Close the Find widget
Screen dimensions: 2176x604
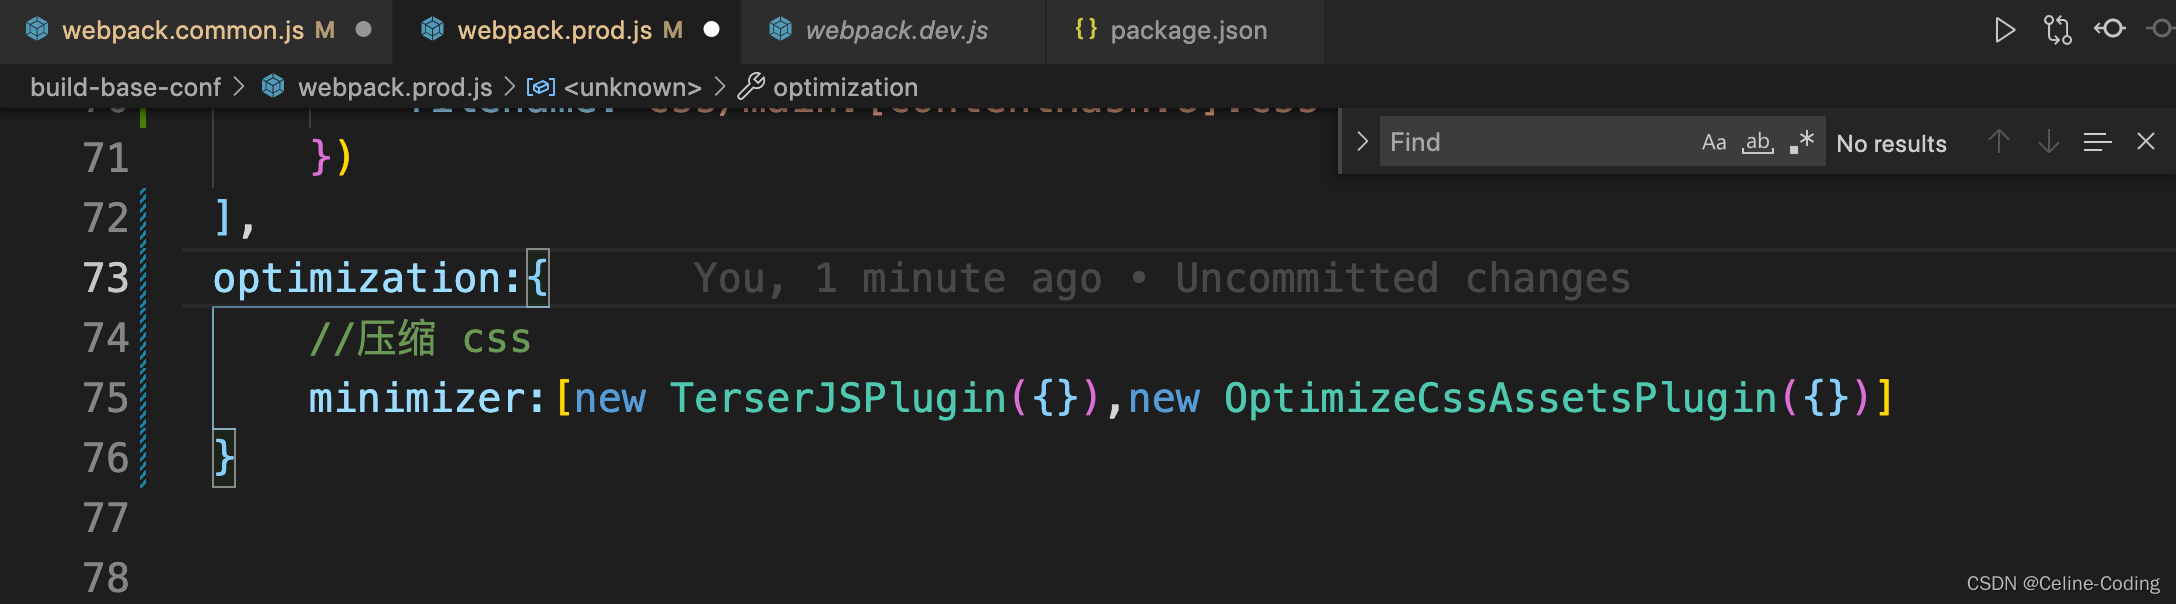[2146, 142]
